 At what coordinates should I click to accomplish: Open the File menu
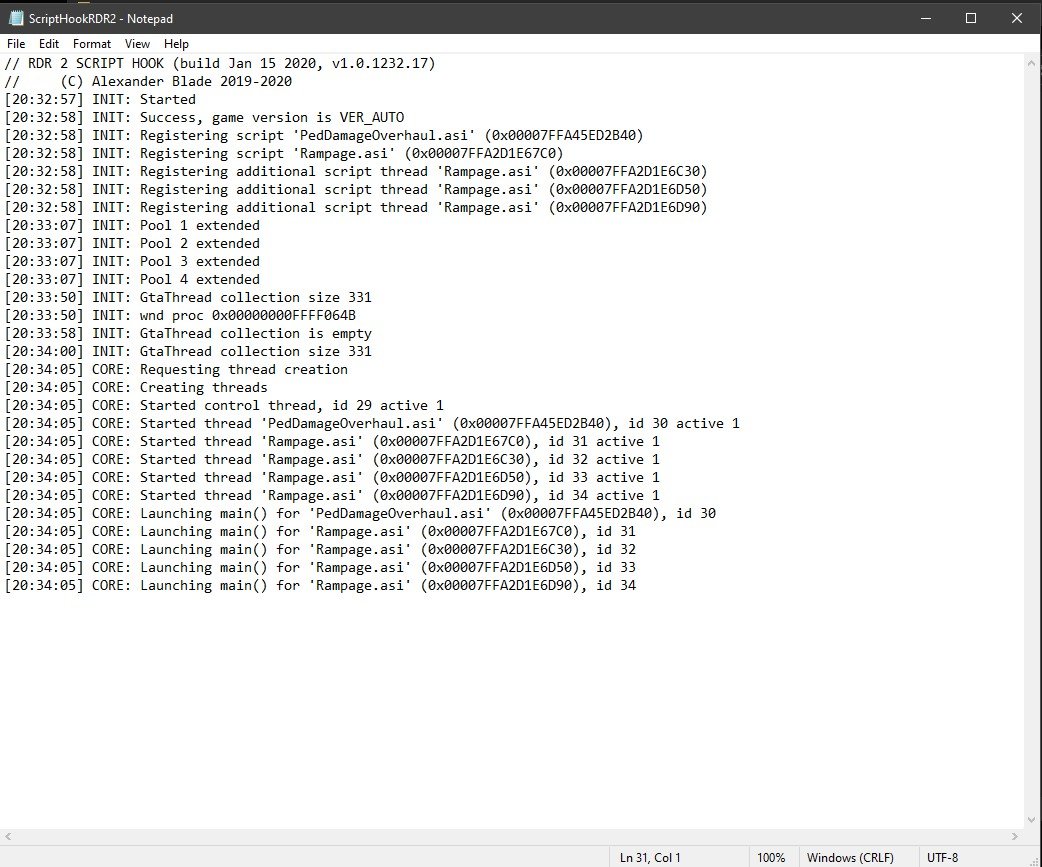coord(16,44)
